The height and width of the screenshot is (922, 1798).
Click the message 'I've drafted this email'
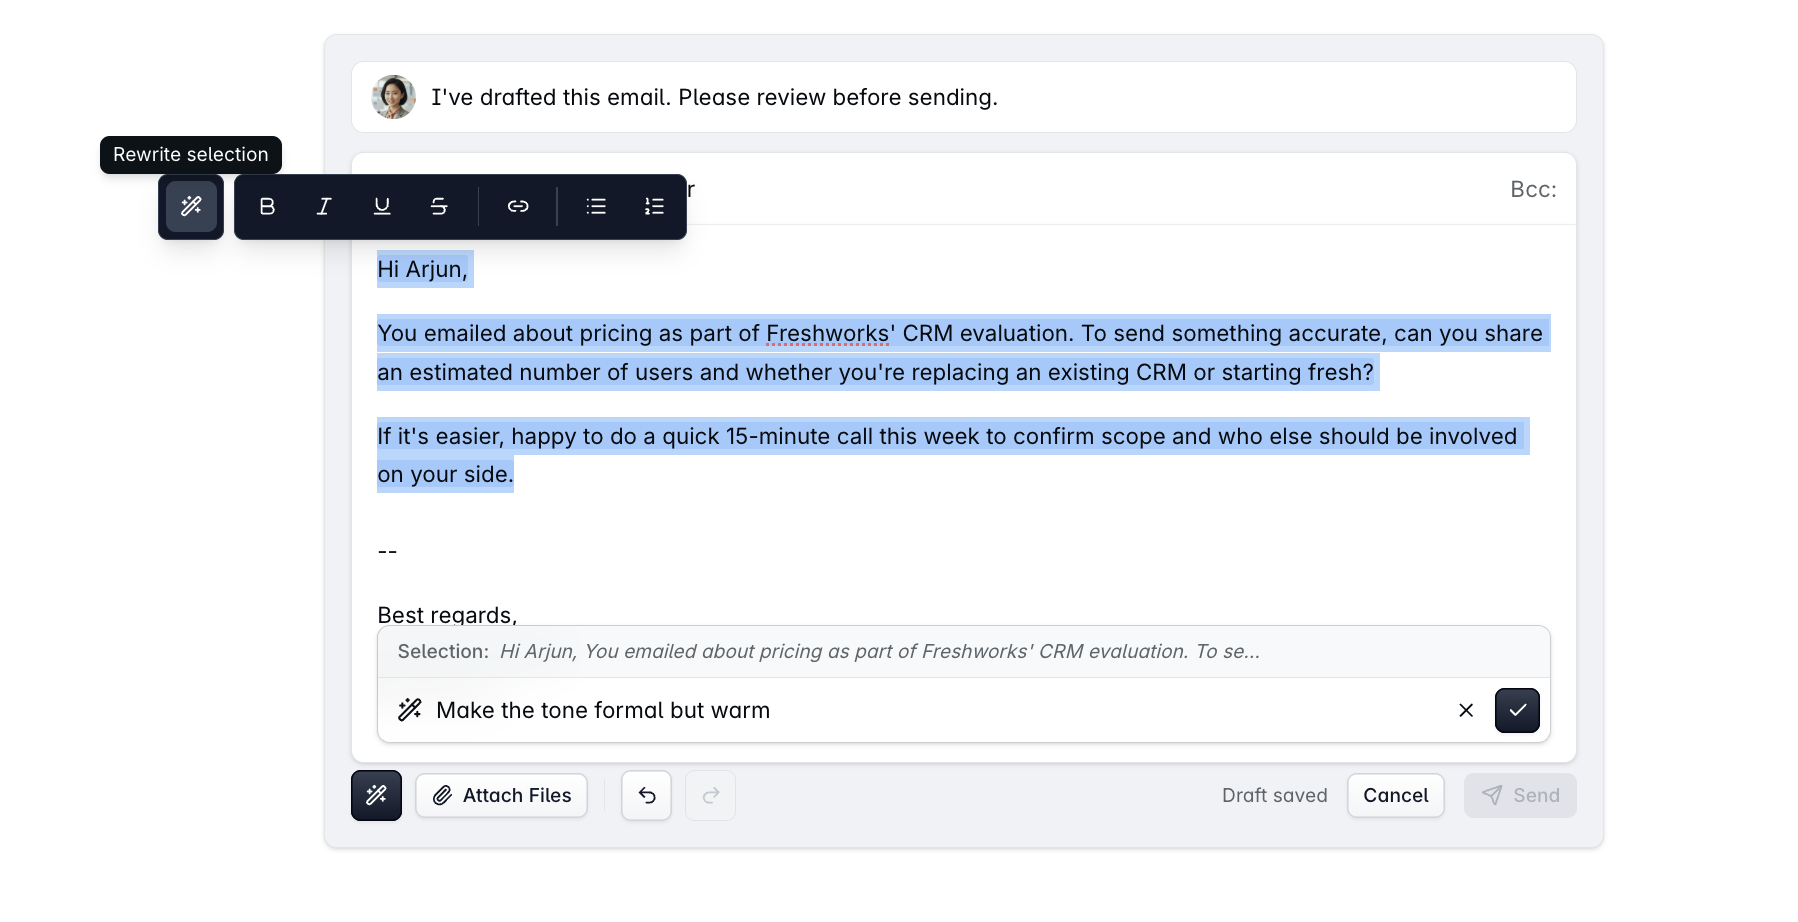(x=714, y=97)
